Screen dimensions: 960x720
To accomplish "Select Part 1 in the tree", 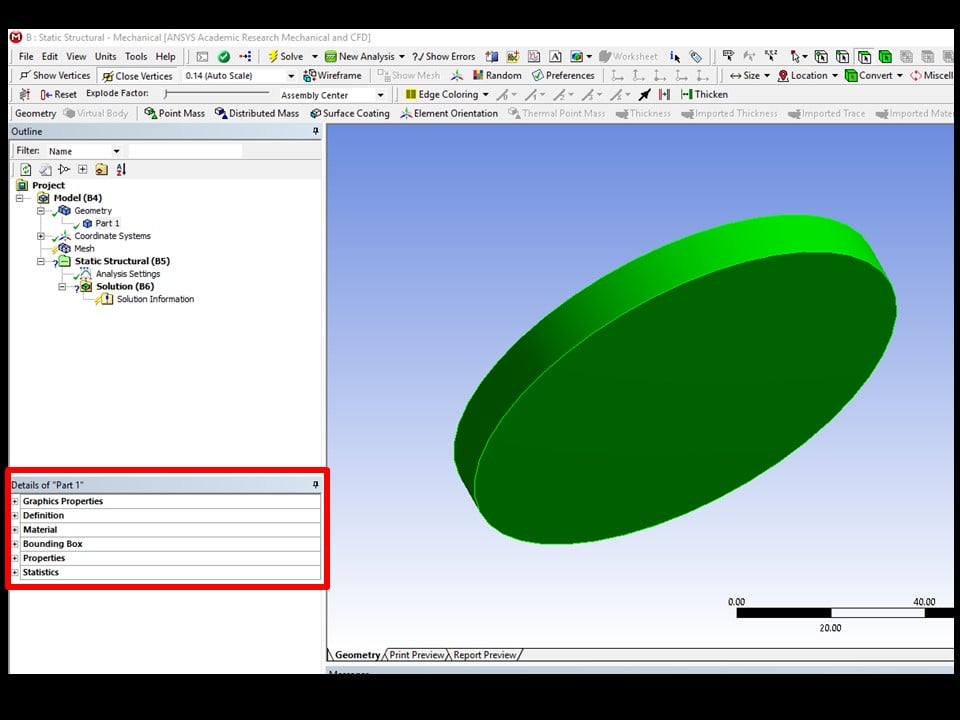I will [x=107, y=223].
